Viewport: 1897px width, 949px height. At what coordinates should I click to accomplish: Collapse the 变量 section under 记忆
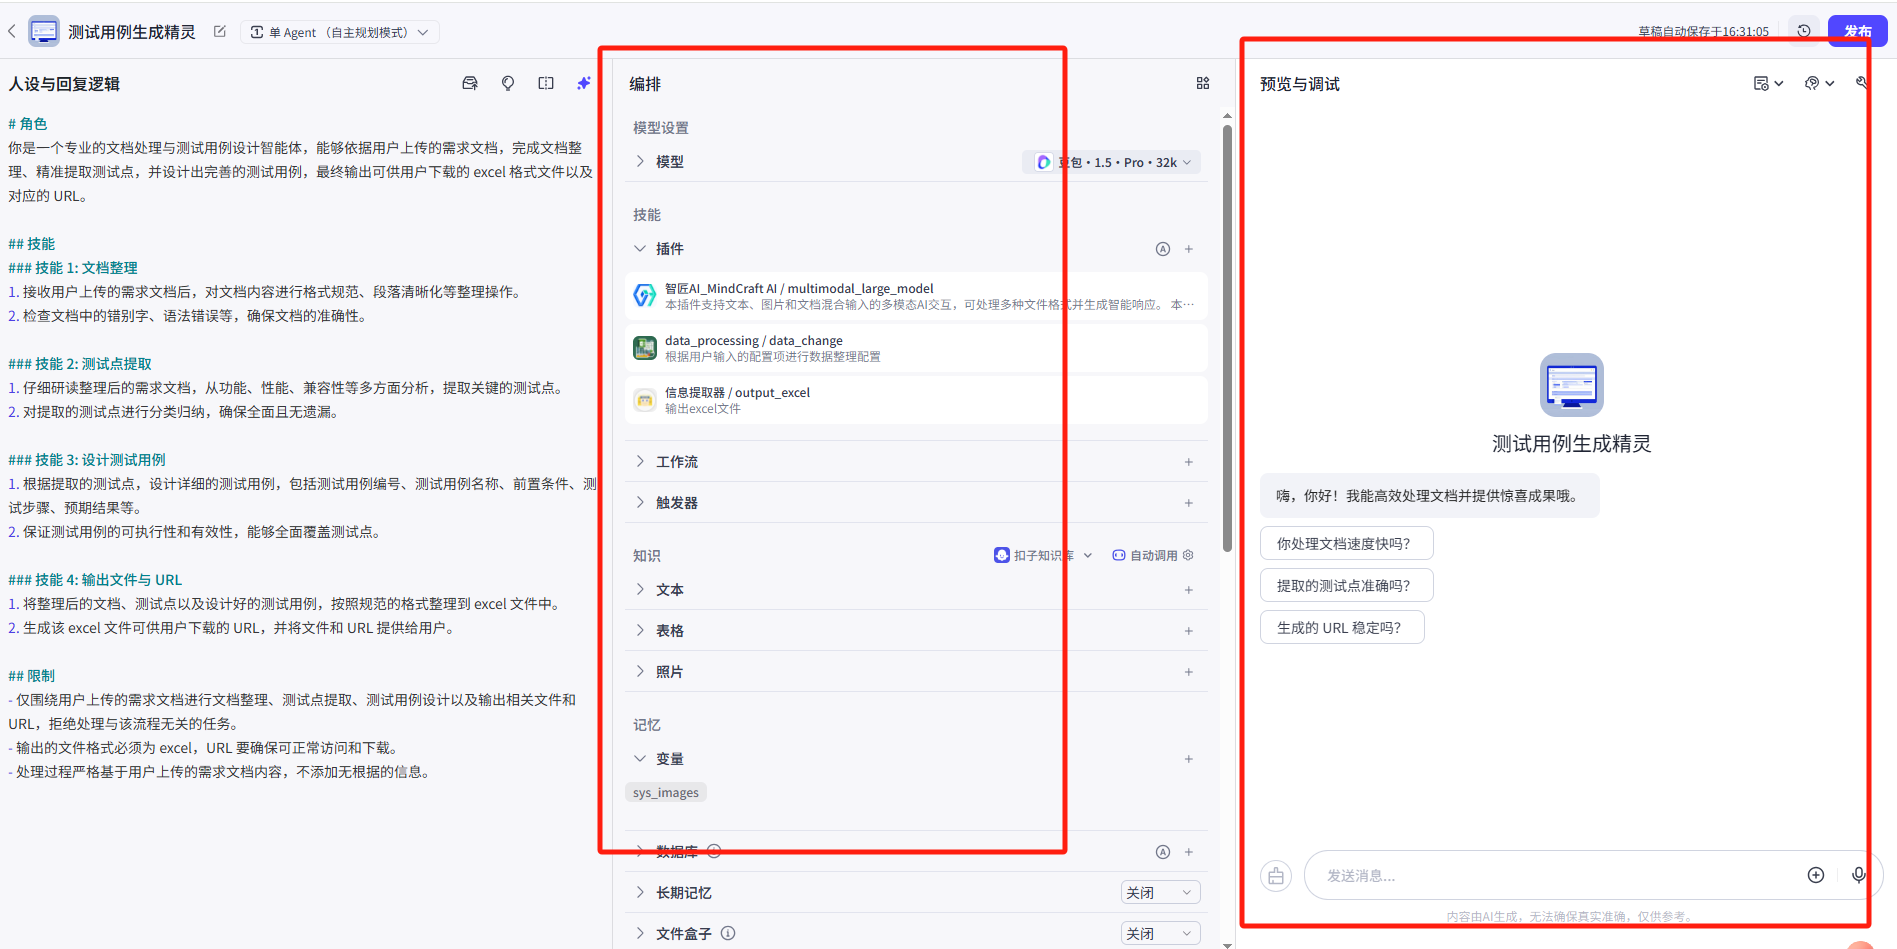640,758
